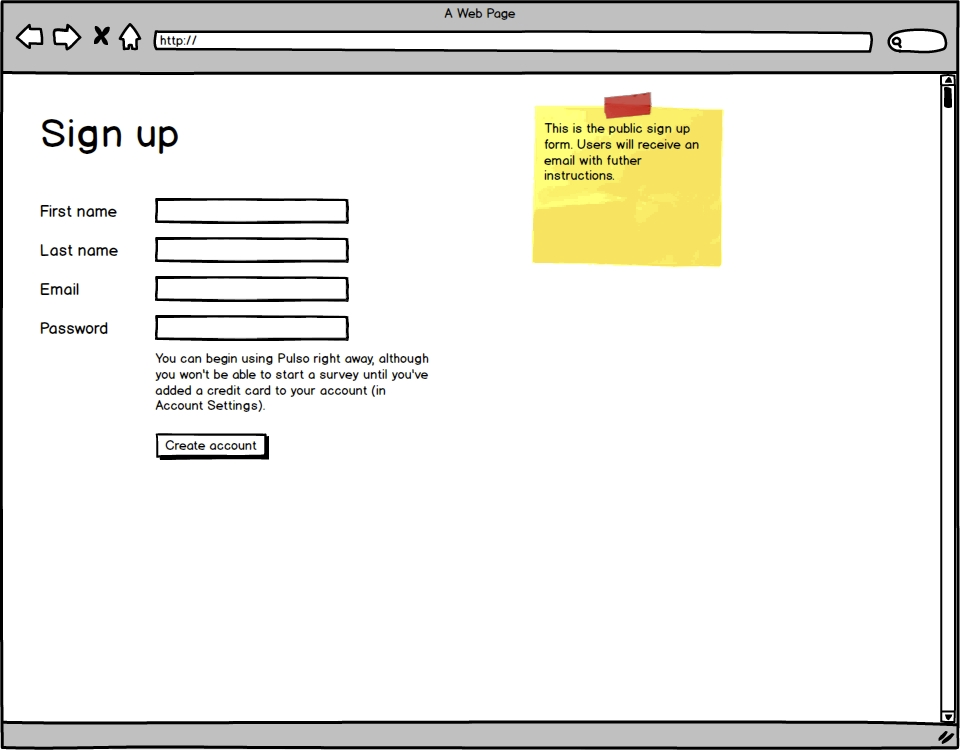Image resolution: width=960 pixels, height=750 pixels.
Task: Click the scrollbar up arrow
Action: coord(948,80)
